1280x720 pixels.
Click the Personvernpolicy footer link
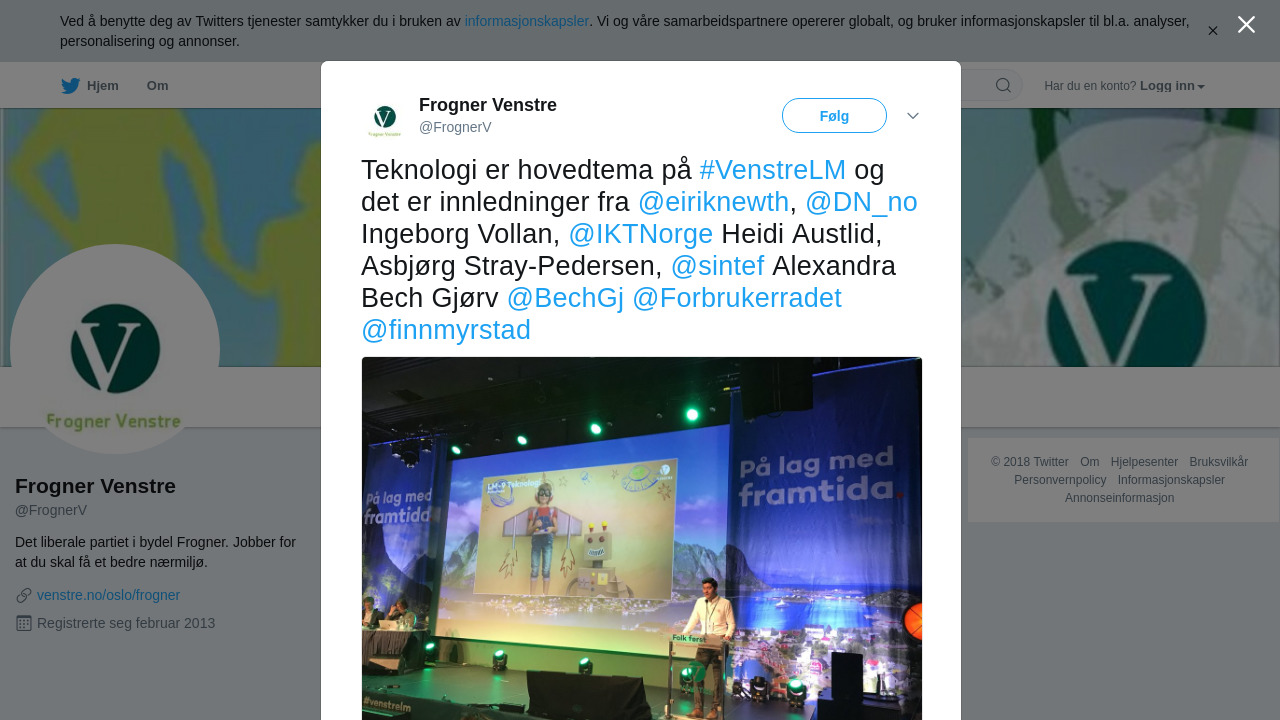coord(1060,480)
